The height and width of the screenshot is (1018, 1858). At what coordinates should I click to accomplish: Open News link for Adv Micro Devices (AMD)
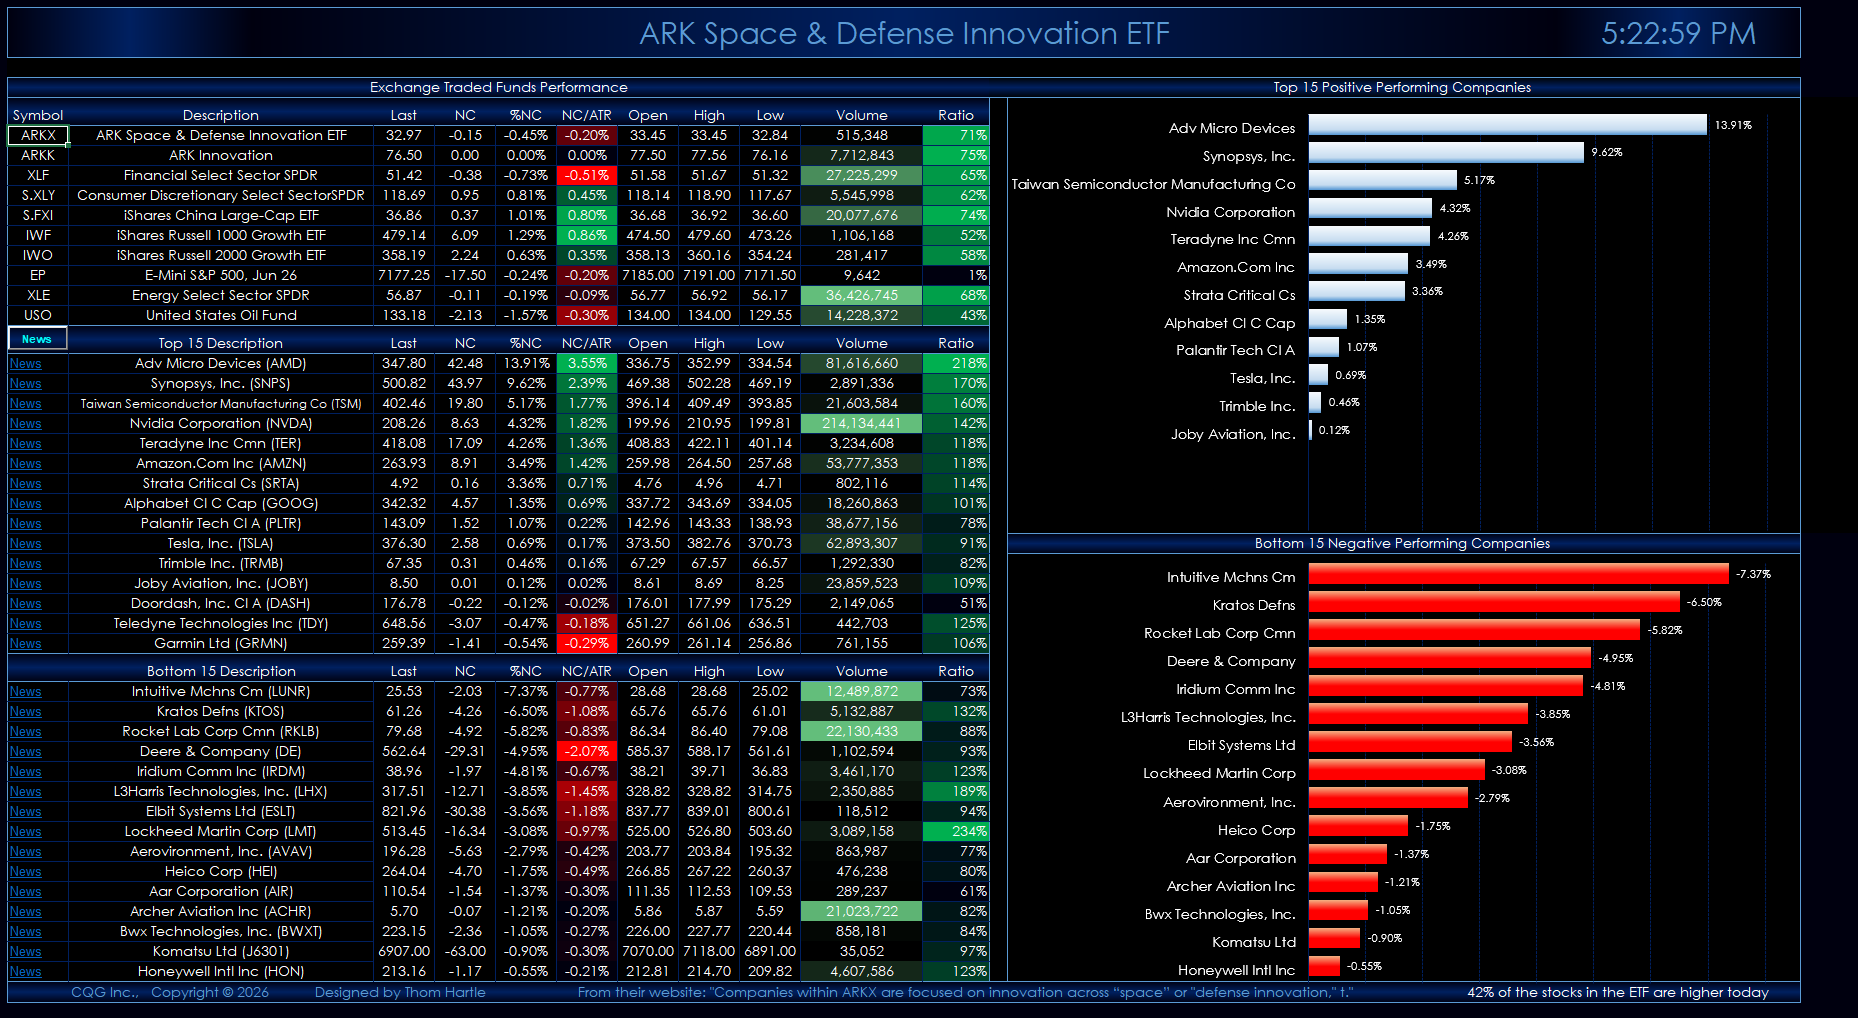[26, 364]
